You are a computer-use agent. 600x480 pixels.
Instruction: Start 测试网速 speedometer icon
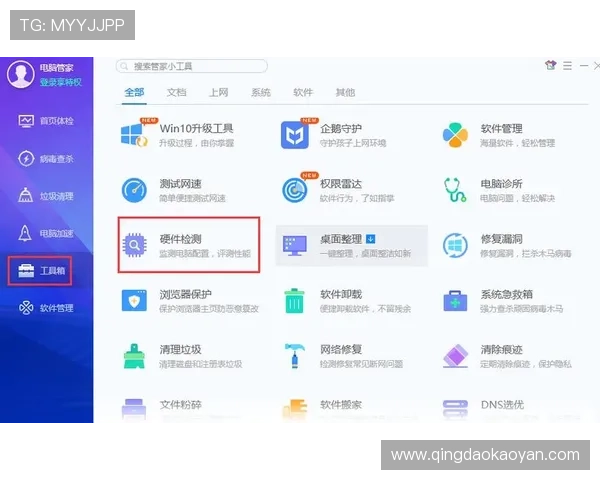(x=134, y=190)
